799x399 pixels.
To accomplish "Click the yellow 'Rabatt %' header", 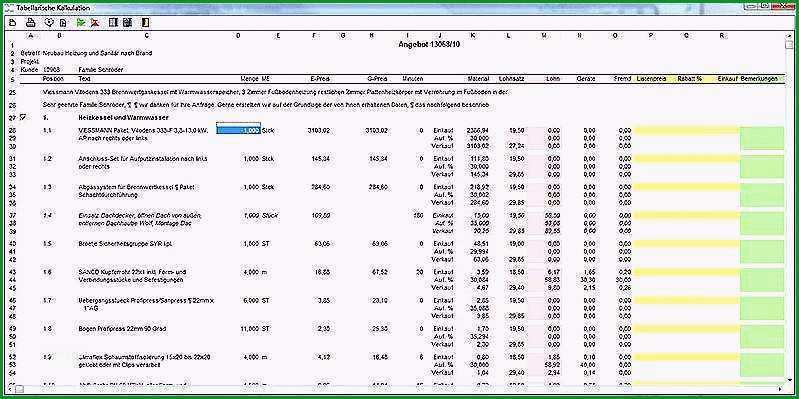I will click(x=690, y=79).
